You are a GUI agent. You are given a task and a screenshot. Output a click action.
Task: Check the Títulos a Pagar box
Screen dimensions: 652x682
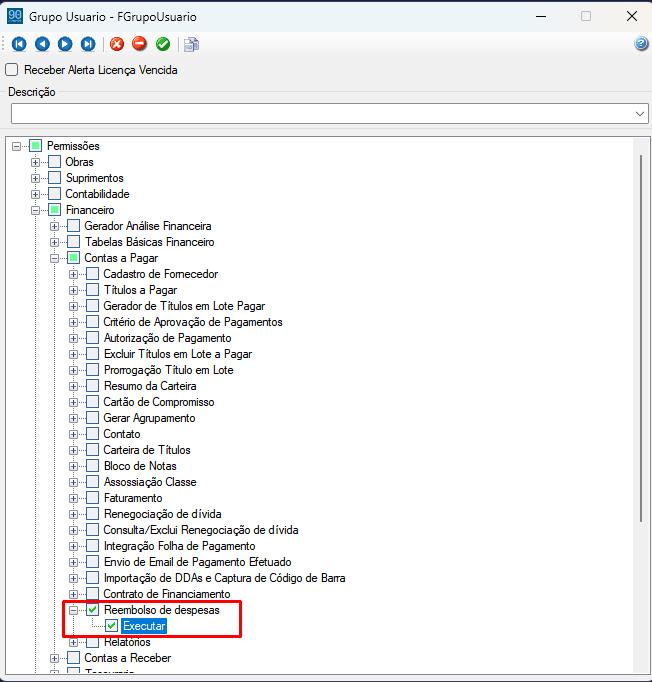point(92,290)
